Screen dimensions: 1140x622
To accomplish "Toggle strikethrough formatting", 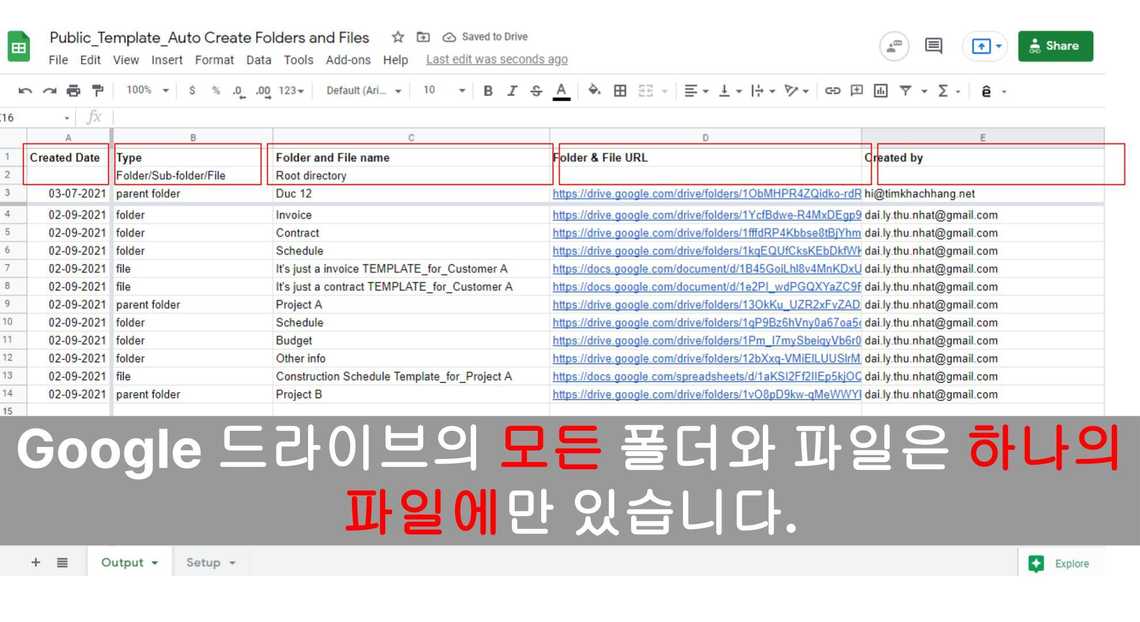I will [x=536, y=91].
